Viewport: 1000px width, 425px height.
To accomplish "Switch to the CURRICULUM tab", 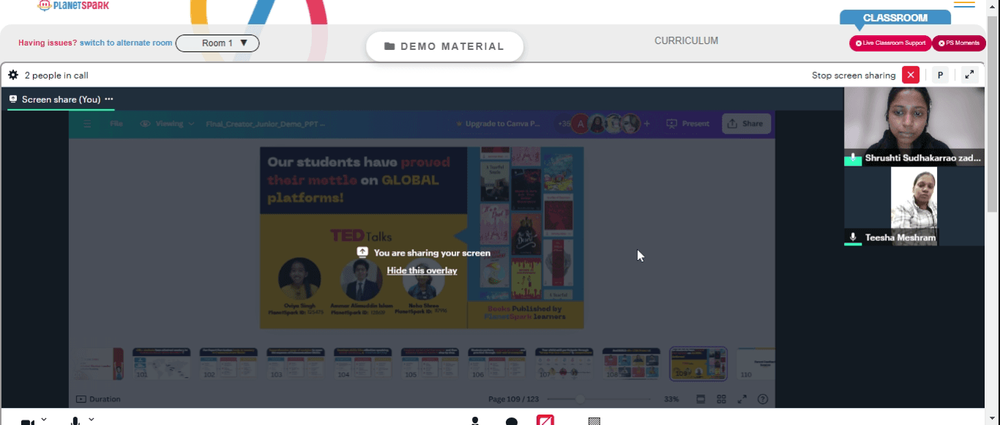I will click(686, 41).
